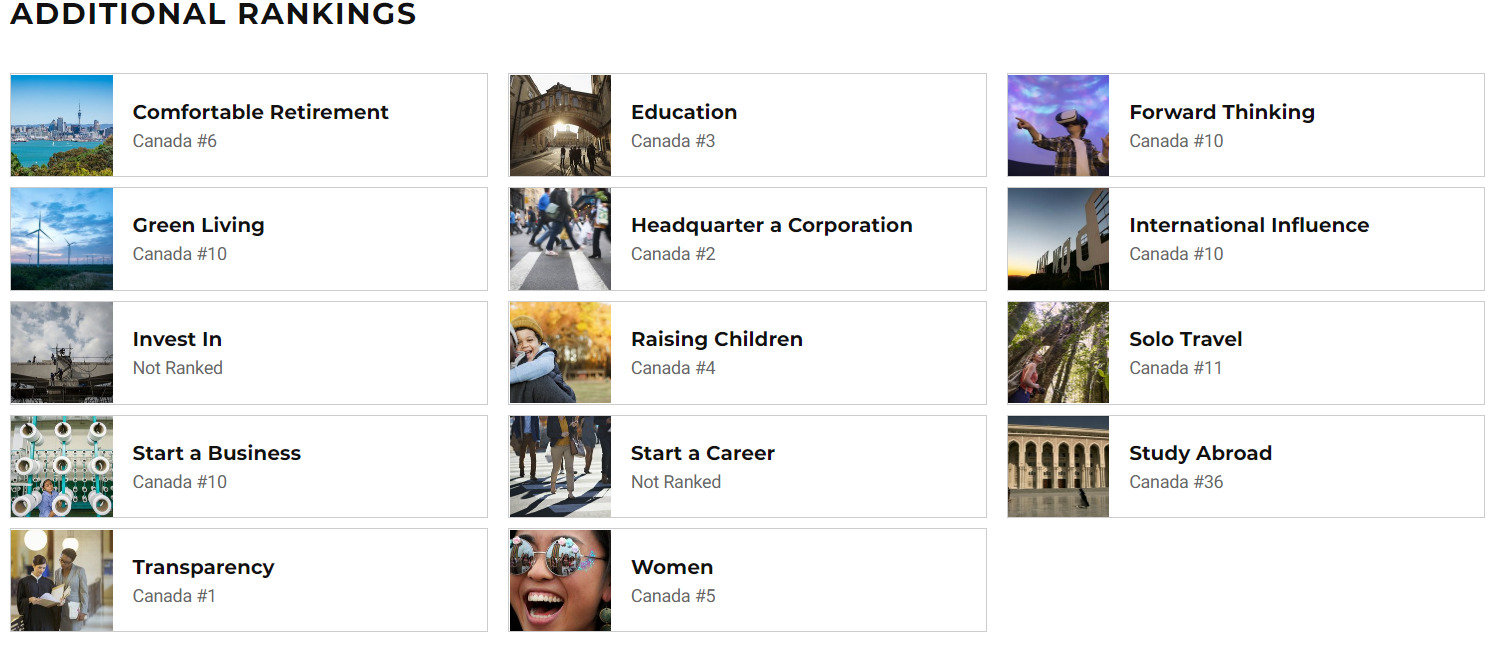Select the Start a Business factory thumbnail
The image size is (1500, 667).
click(x=61, y=467)
